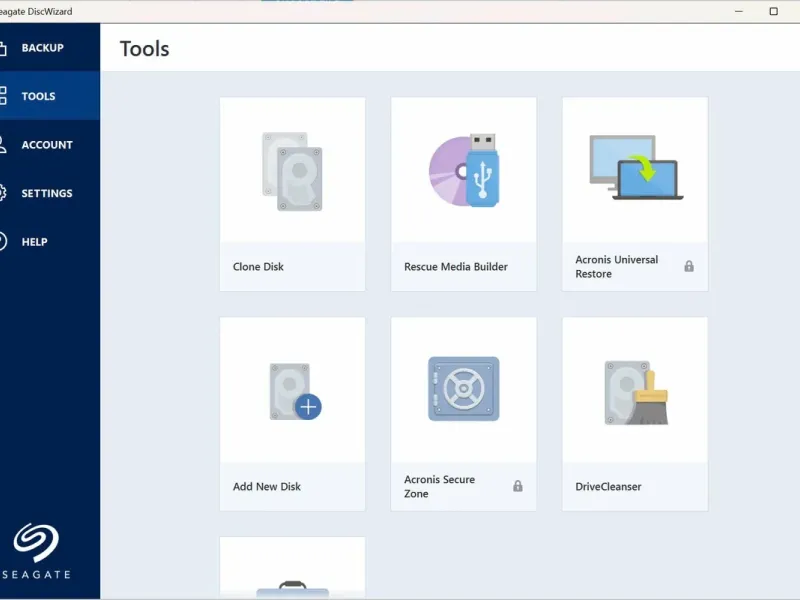The width and height of the screenshot is (800, 600).
Task: Click the Tools grid icon in sidebar
Action: tap(3, 96)
